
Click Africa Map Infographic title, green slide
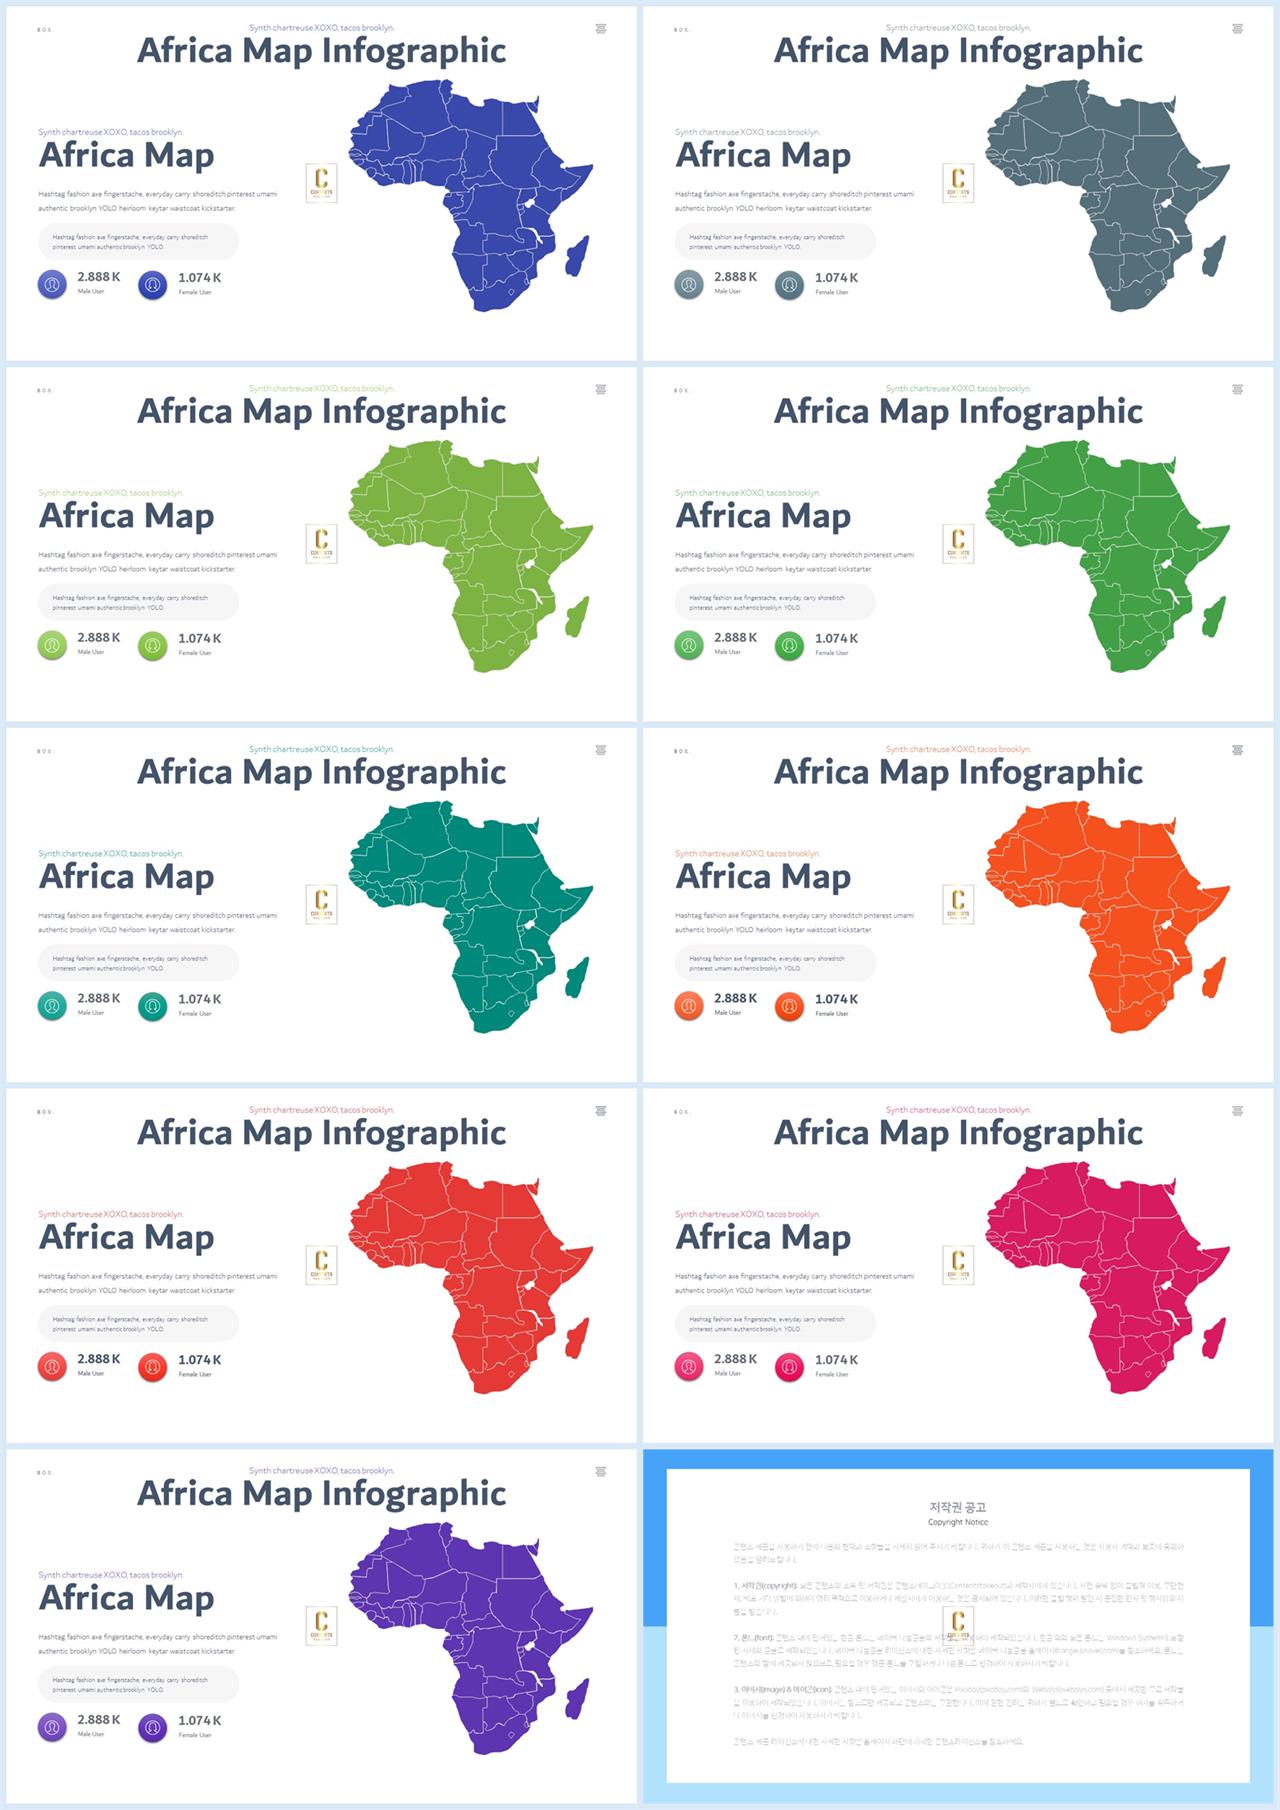click(958, 411)
